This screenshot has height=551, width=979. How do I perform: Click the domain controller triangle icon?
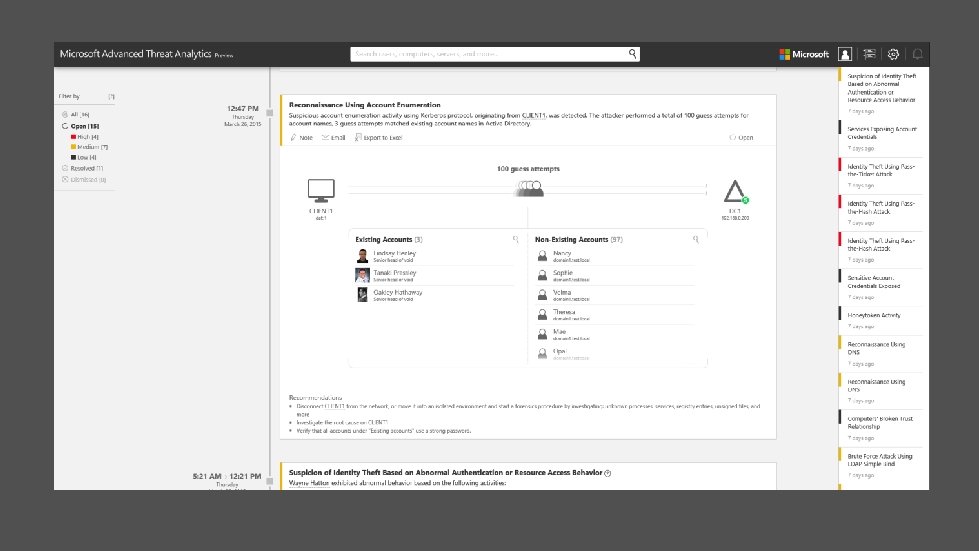point(735,192)
